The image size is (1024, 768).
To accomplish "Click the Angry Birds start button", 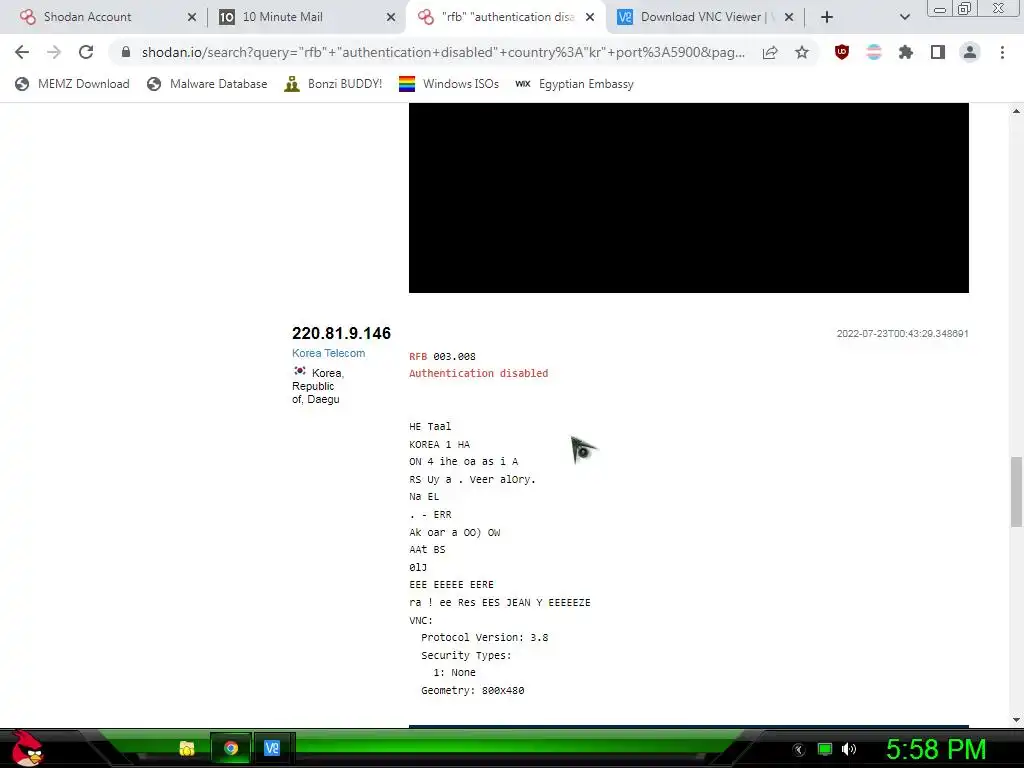I will point(26,748).
